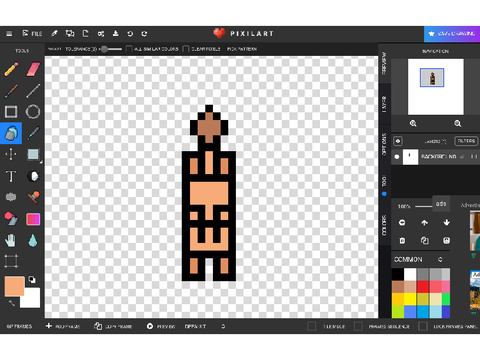The image size is (480, 360).
Task: Toggle the Lock Frames Panel checkbox
Action: pos(423,326)
